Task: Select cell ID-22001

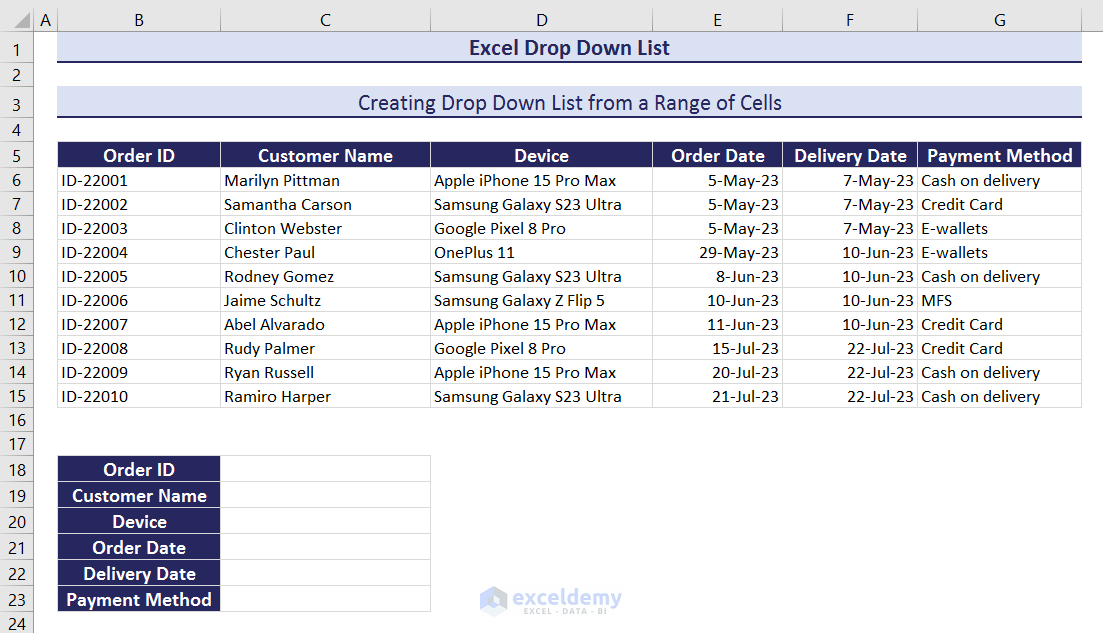Action: click(x=139, y=180)
